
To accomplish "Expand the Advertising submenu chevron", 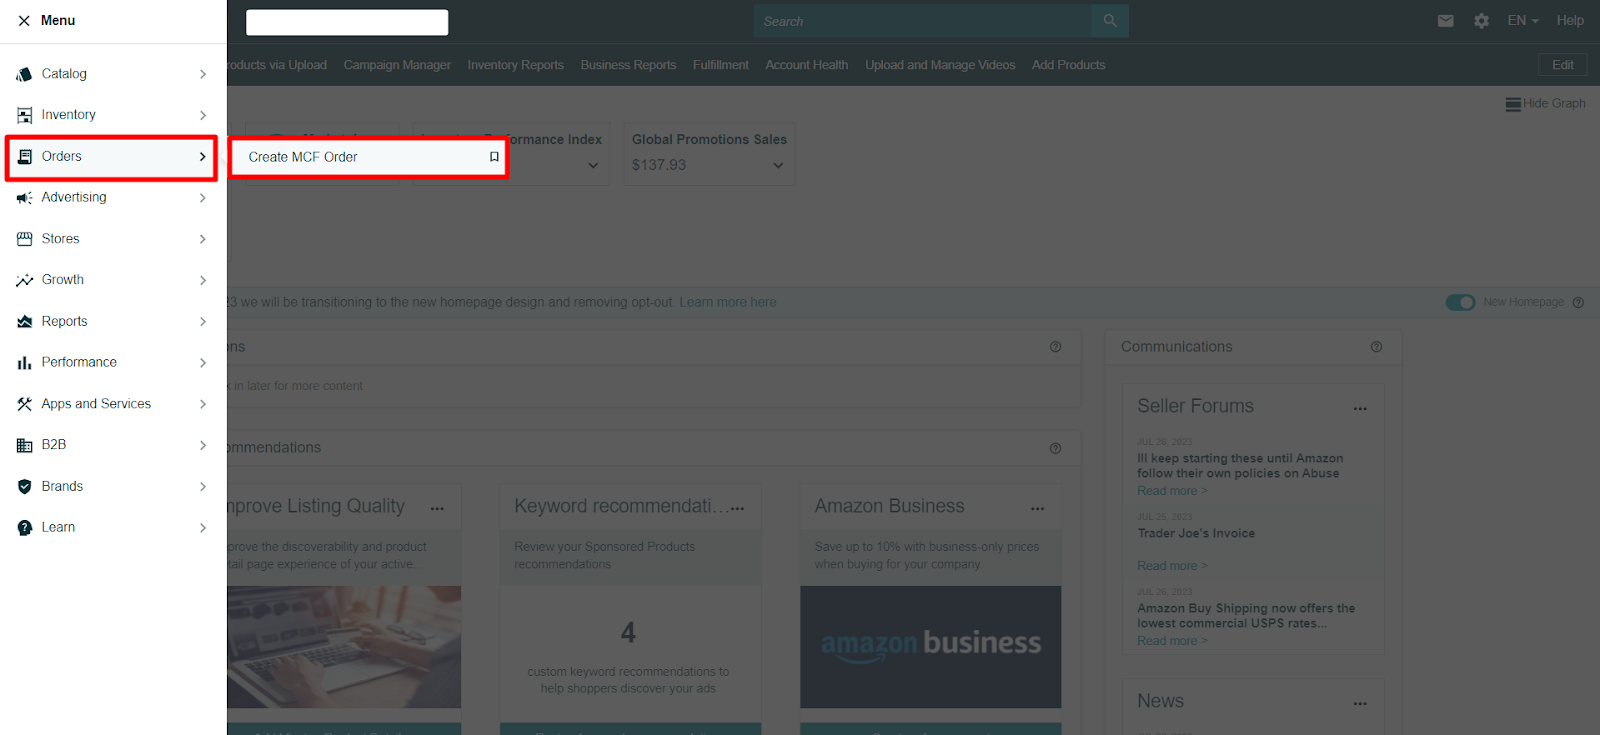I will coord(203,198).
